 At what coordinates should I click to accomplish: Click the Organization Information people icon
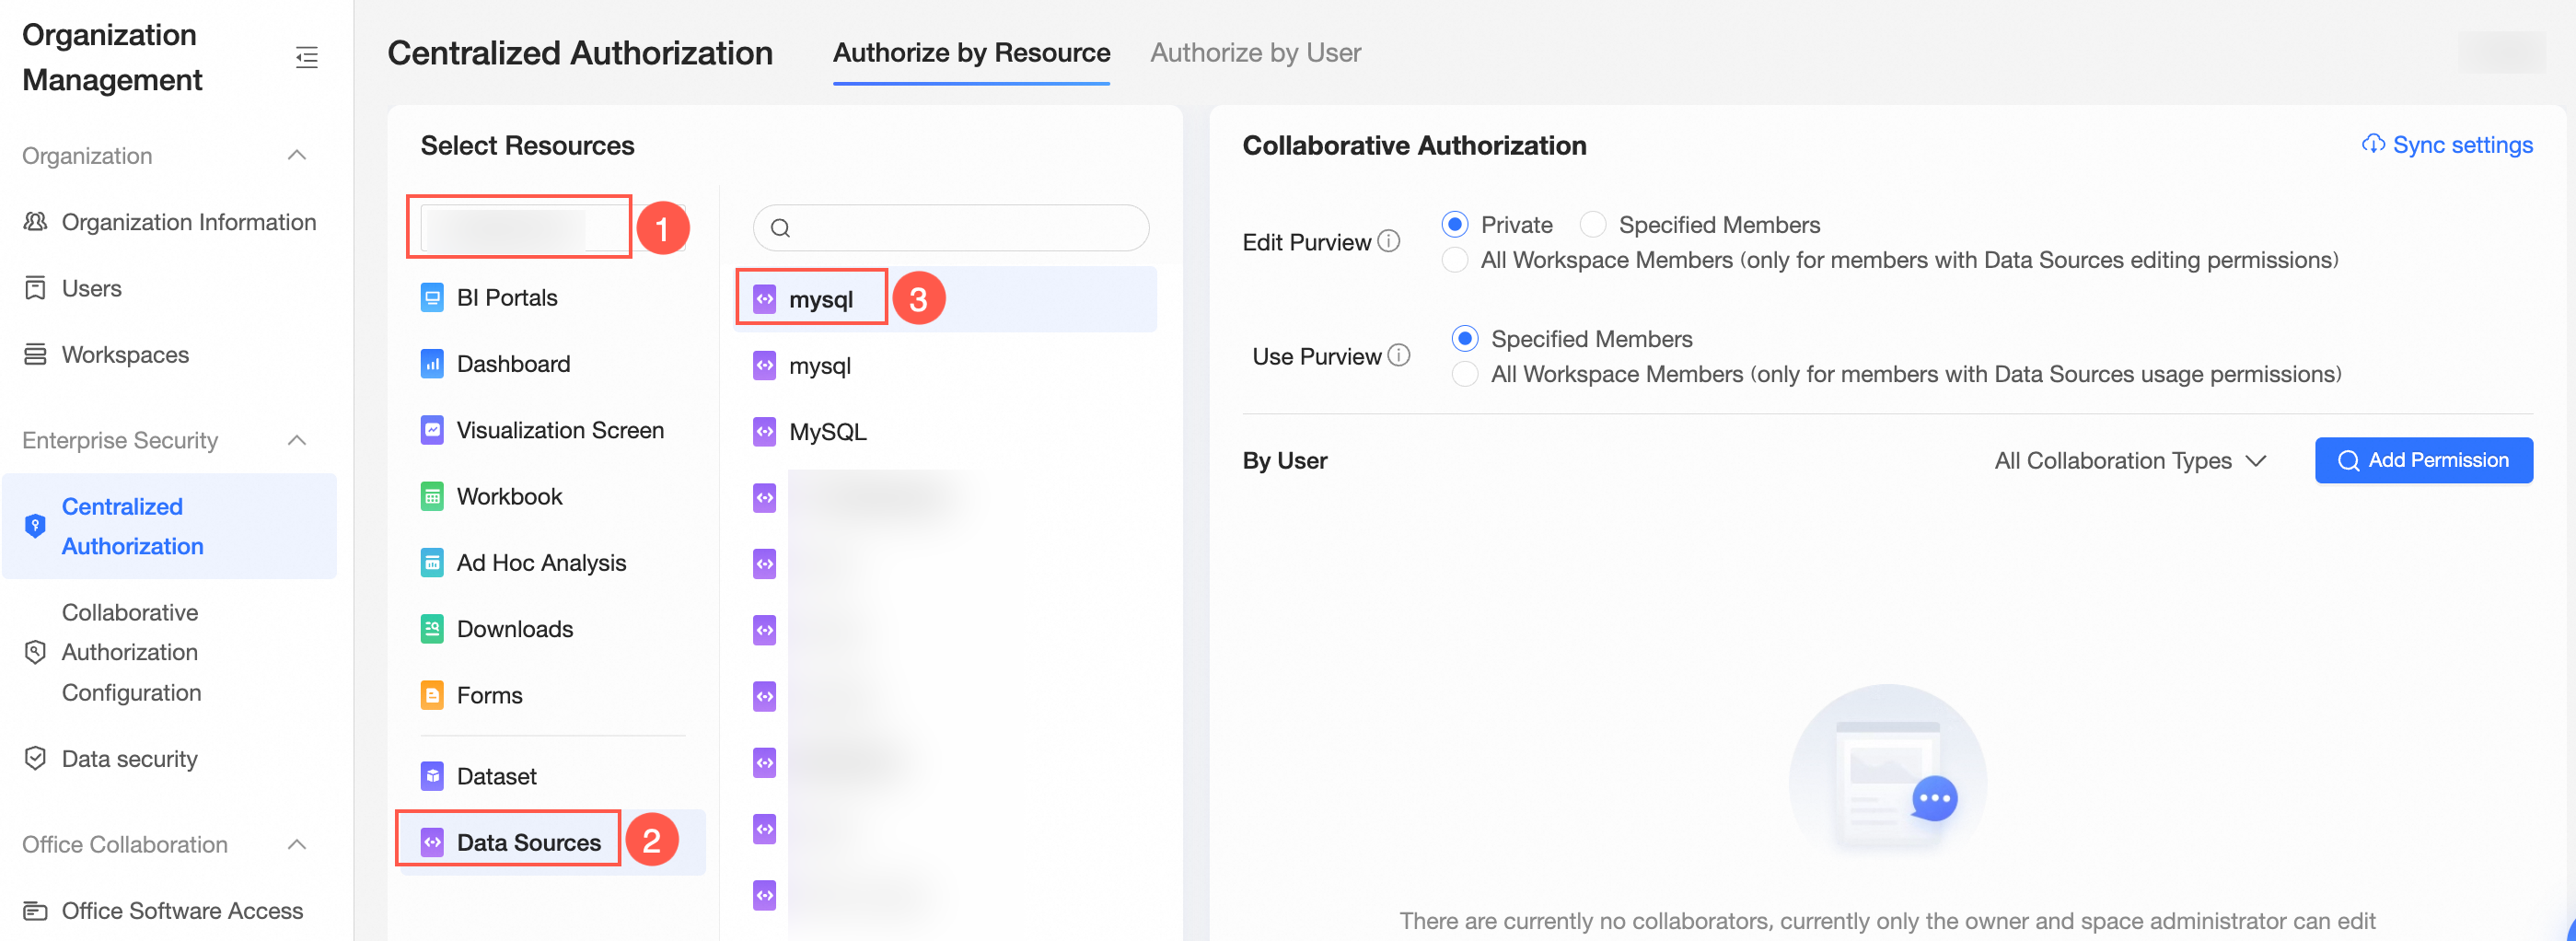pyautogui.click(x=35, y=222)
